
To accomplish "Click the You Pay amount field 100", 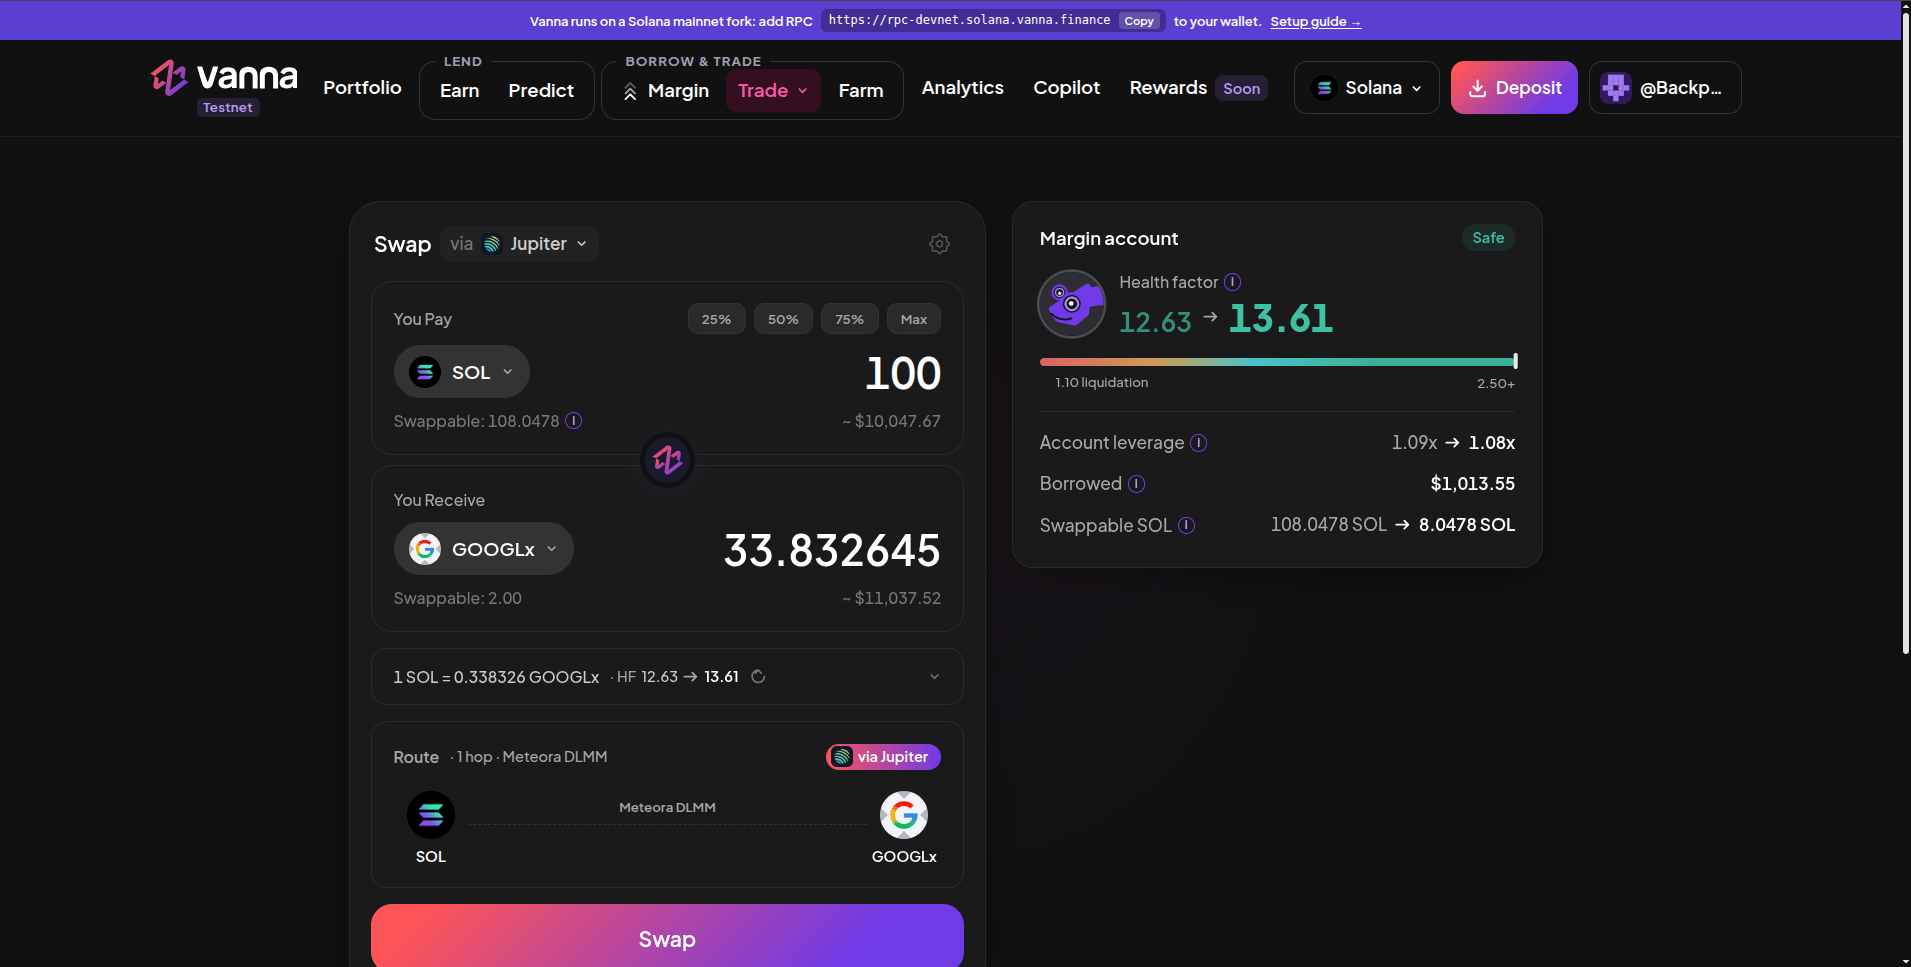I will (x=903, y=374).
